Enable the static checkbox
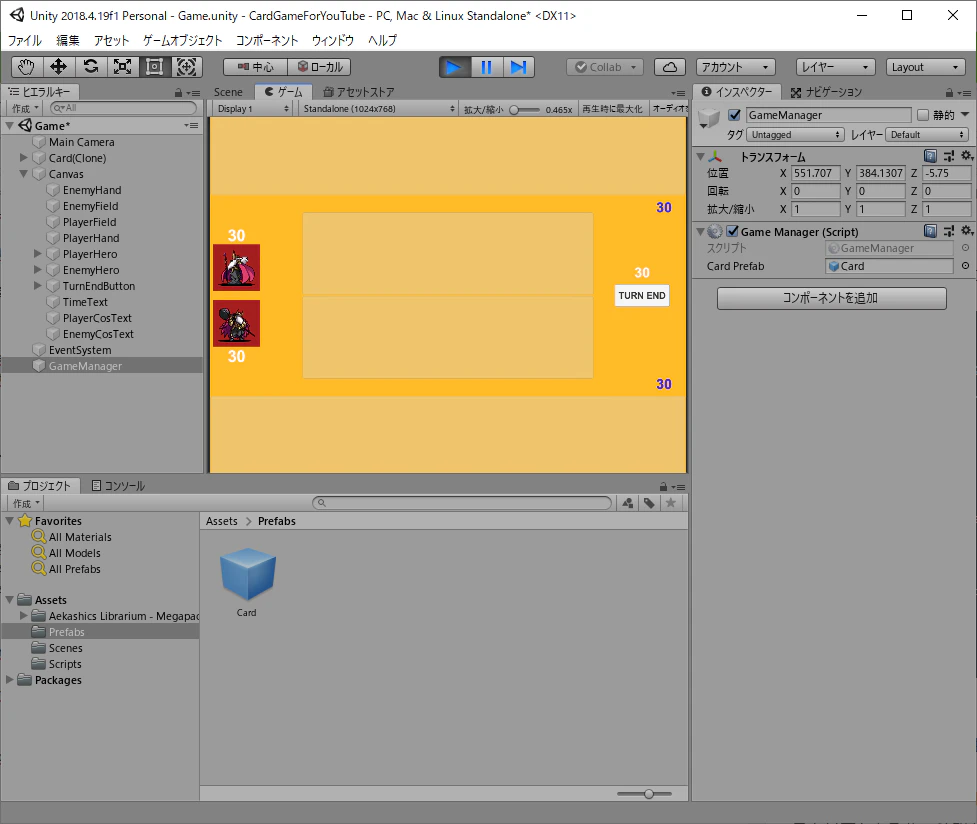This screenshot has width=977, height=824. 923,115
